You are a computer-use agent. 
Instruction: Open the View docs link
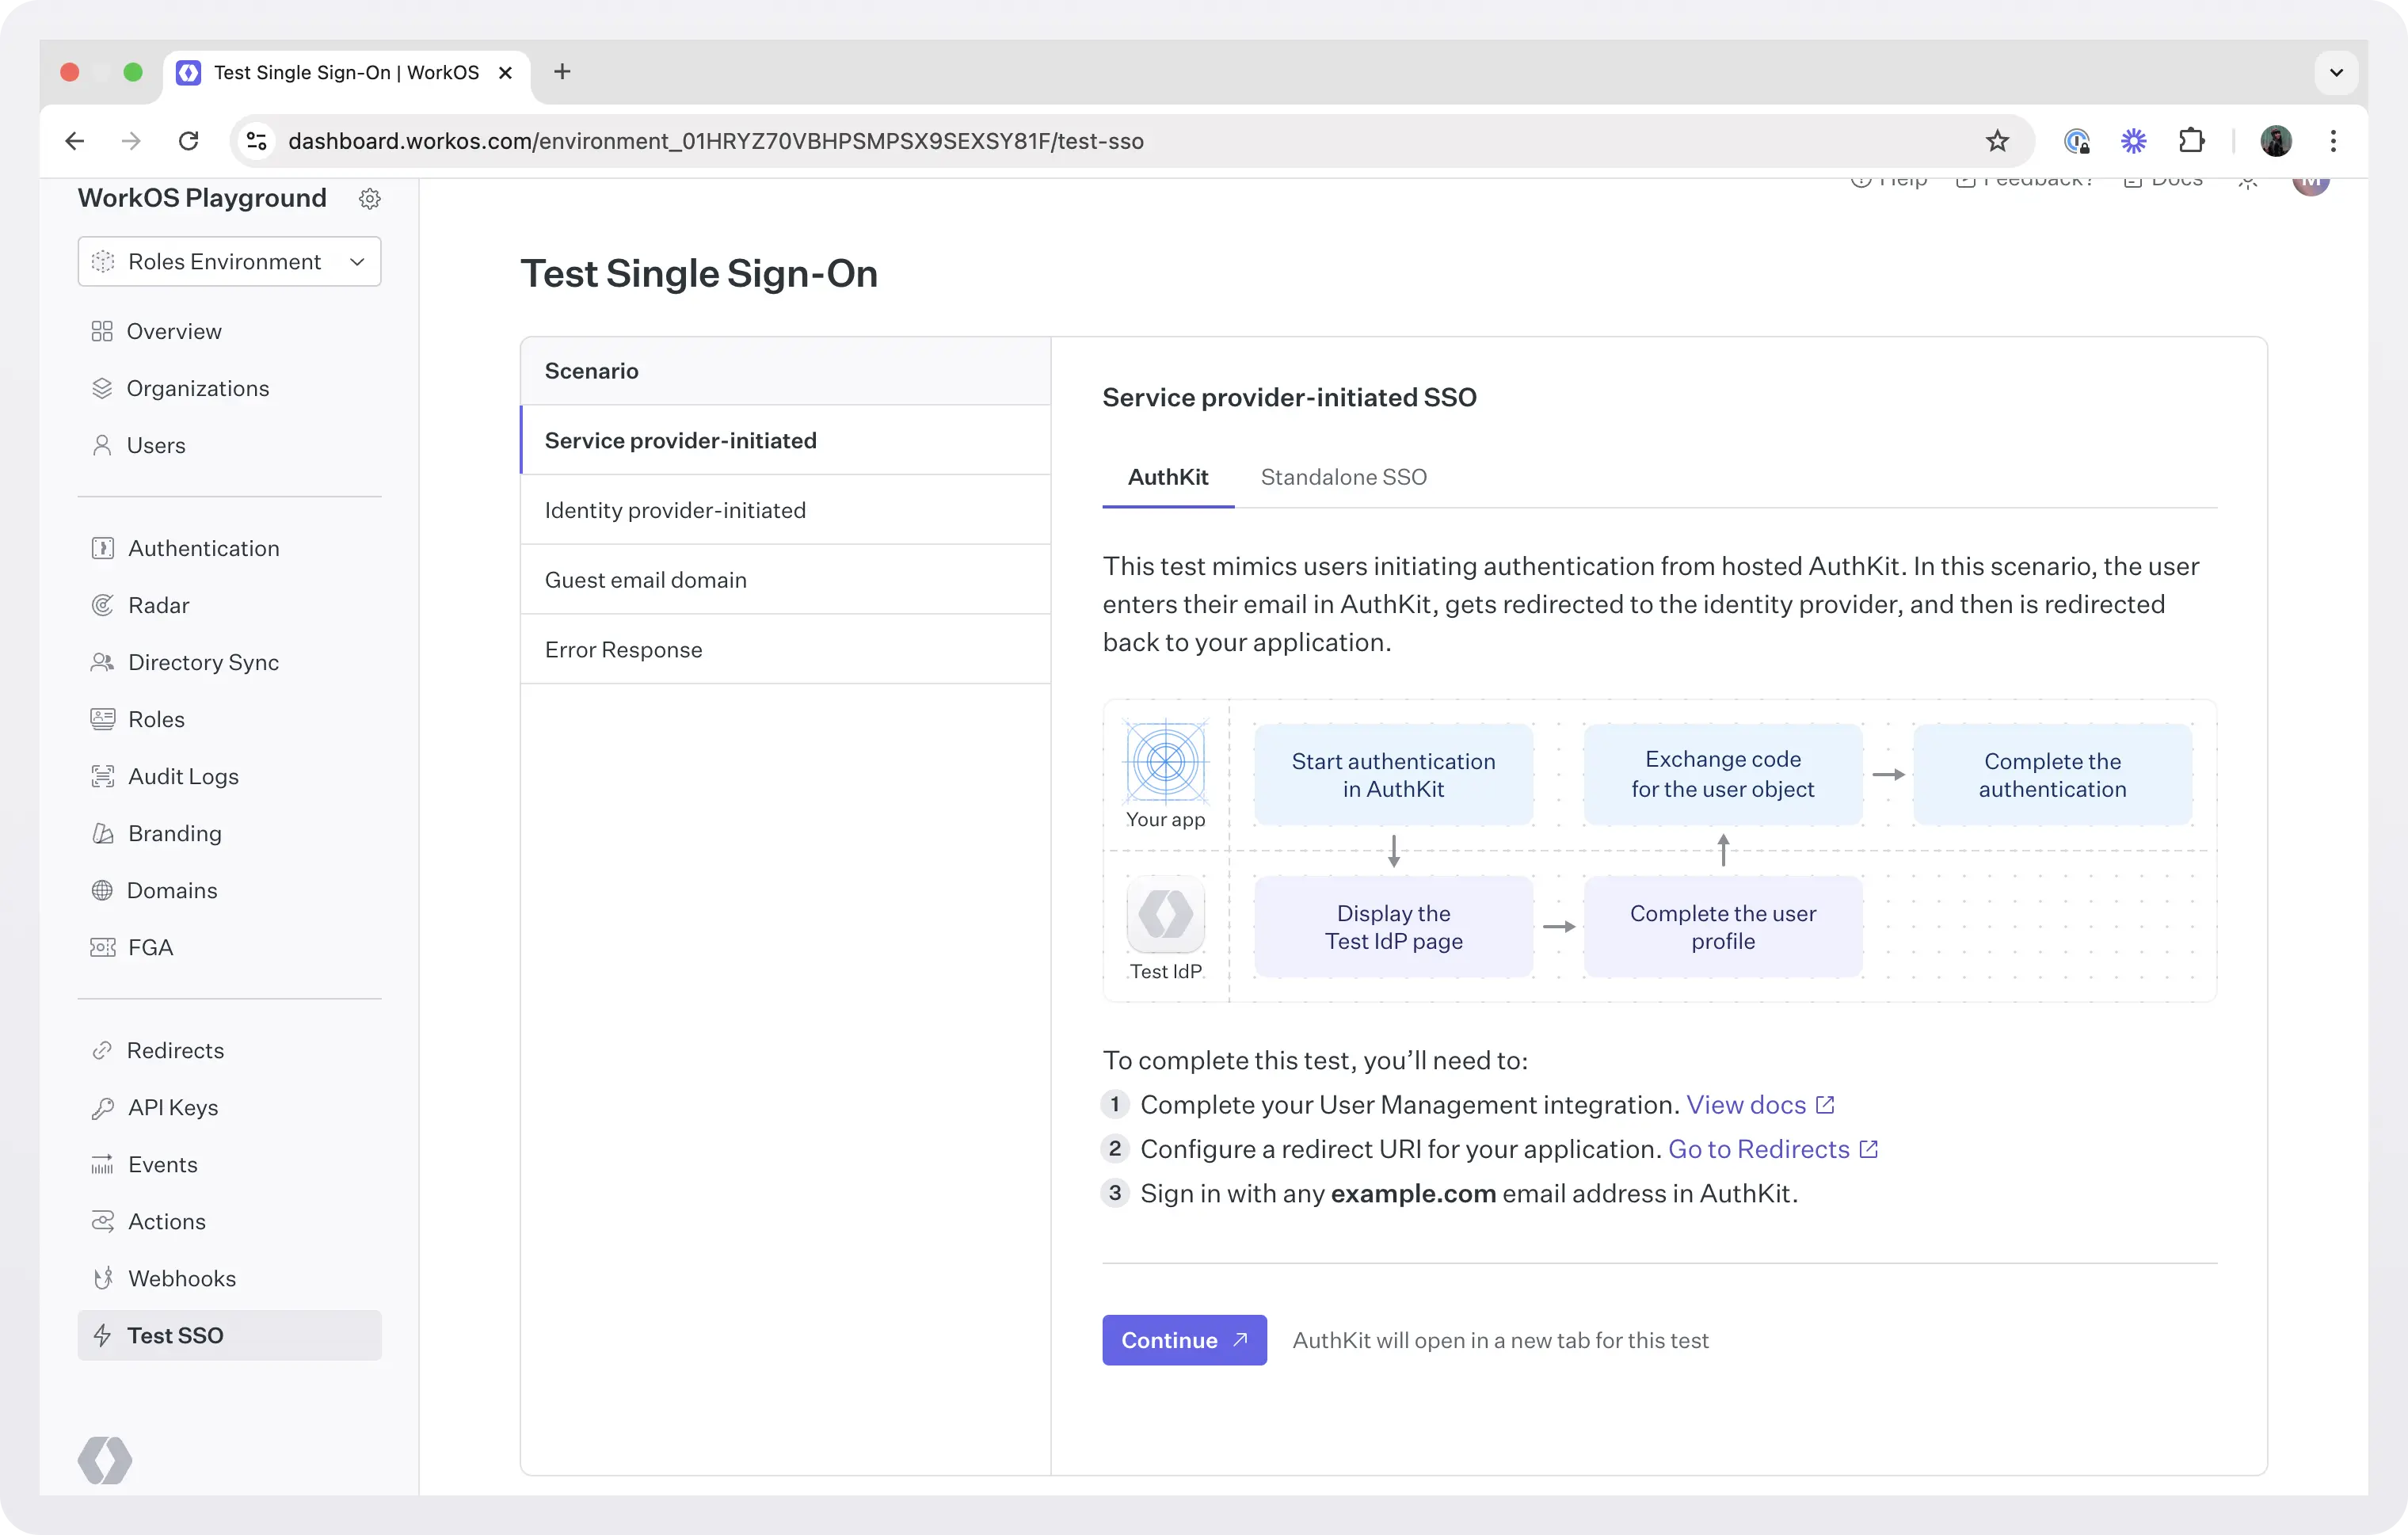tap(1760, 1104)
